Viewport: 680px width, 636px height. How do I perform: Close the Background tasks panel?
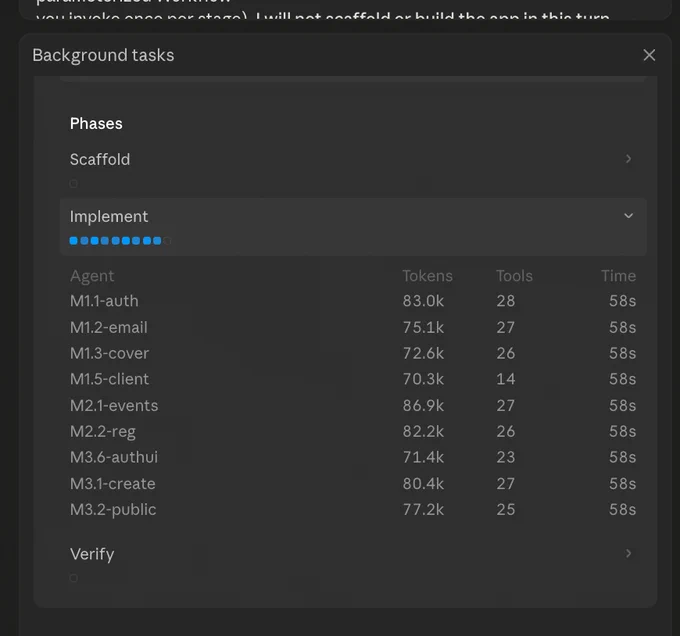pos(649,55)
